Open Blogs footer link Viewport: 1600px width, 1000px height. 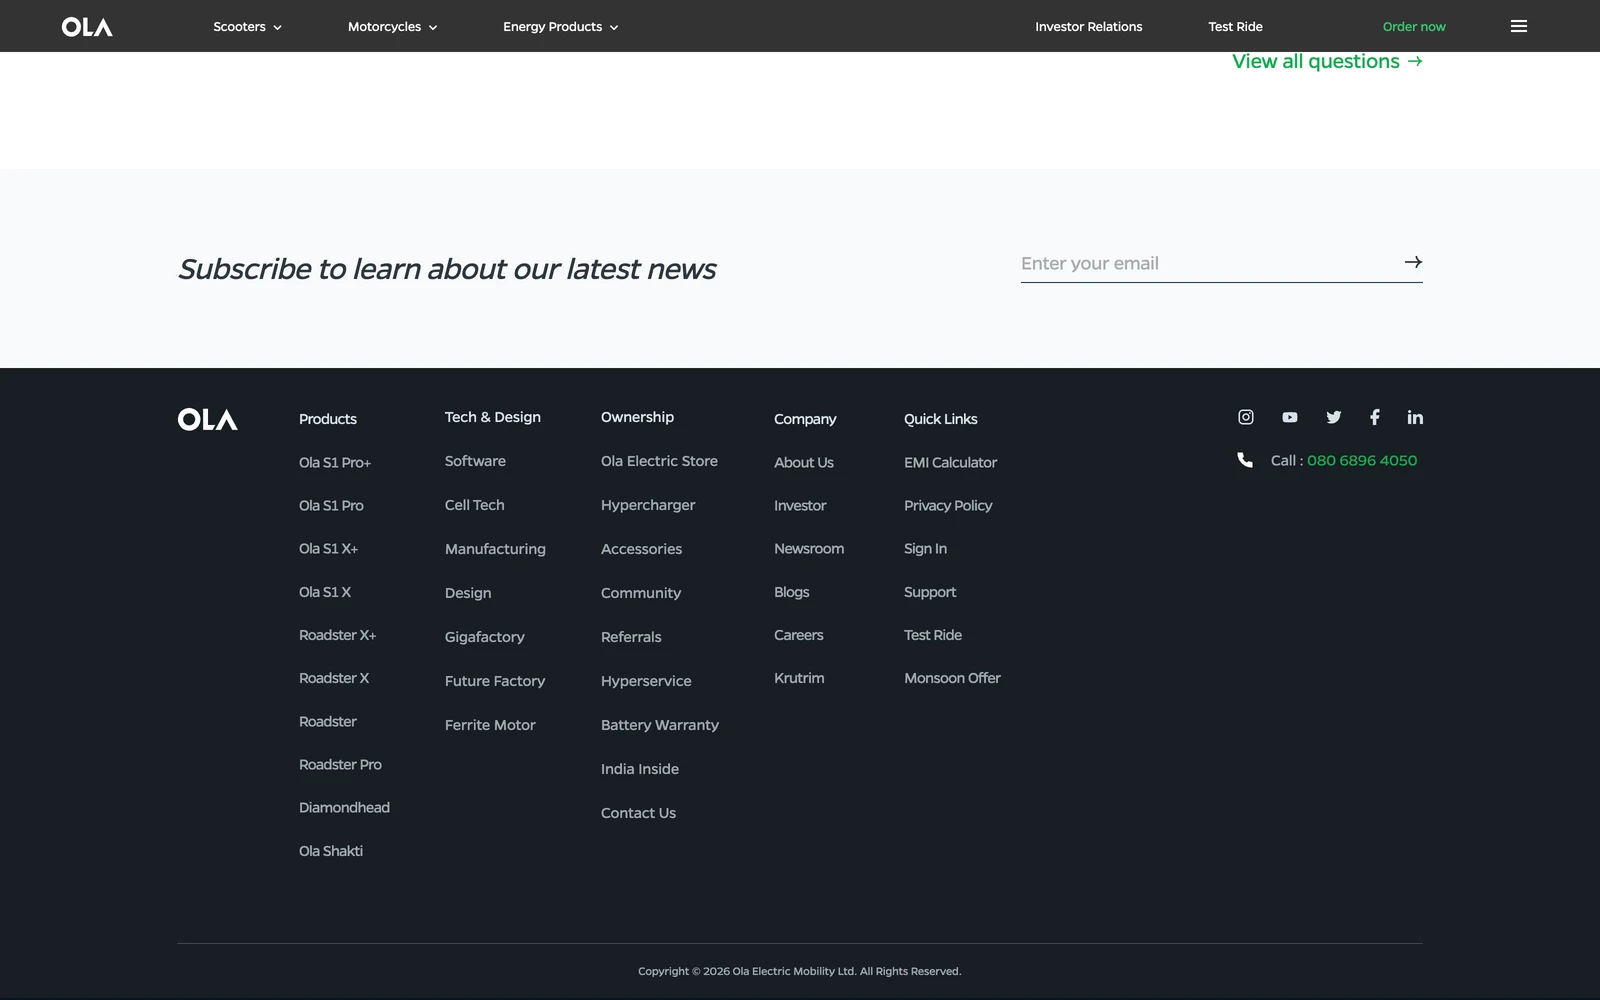(x=792, y=592)
